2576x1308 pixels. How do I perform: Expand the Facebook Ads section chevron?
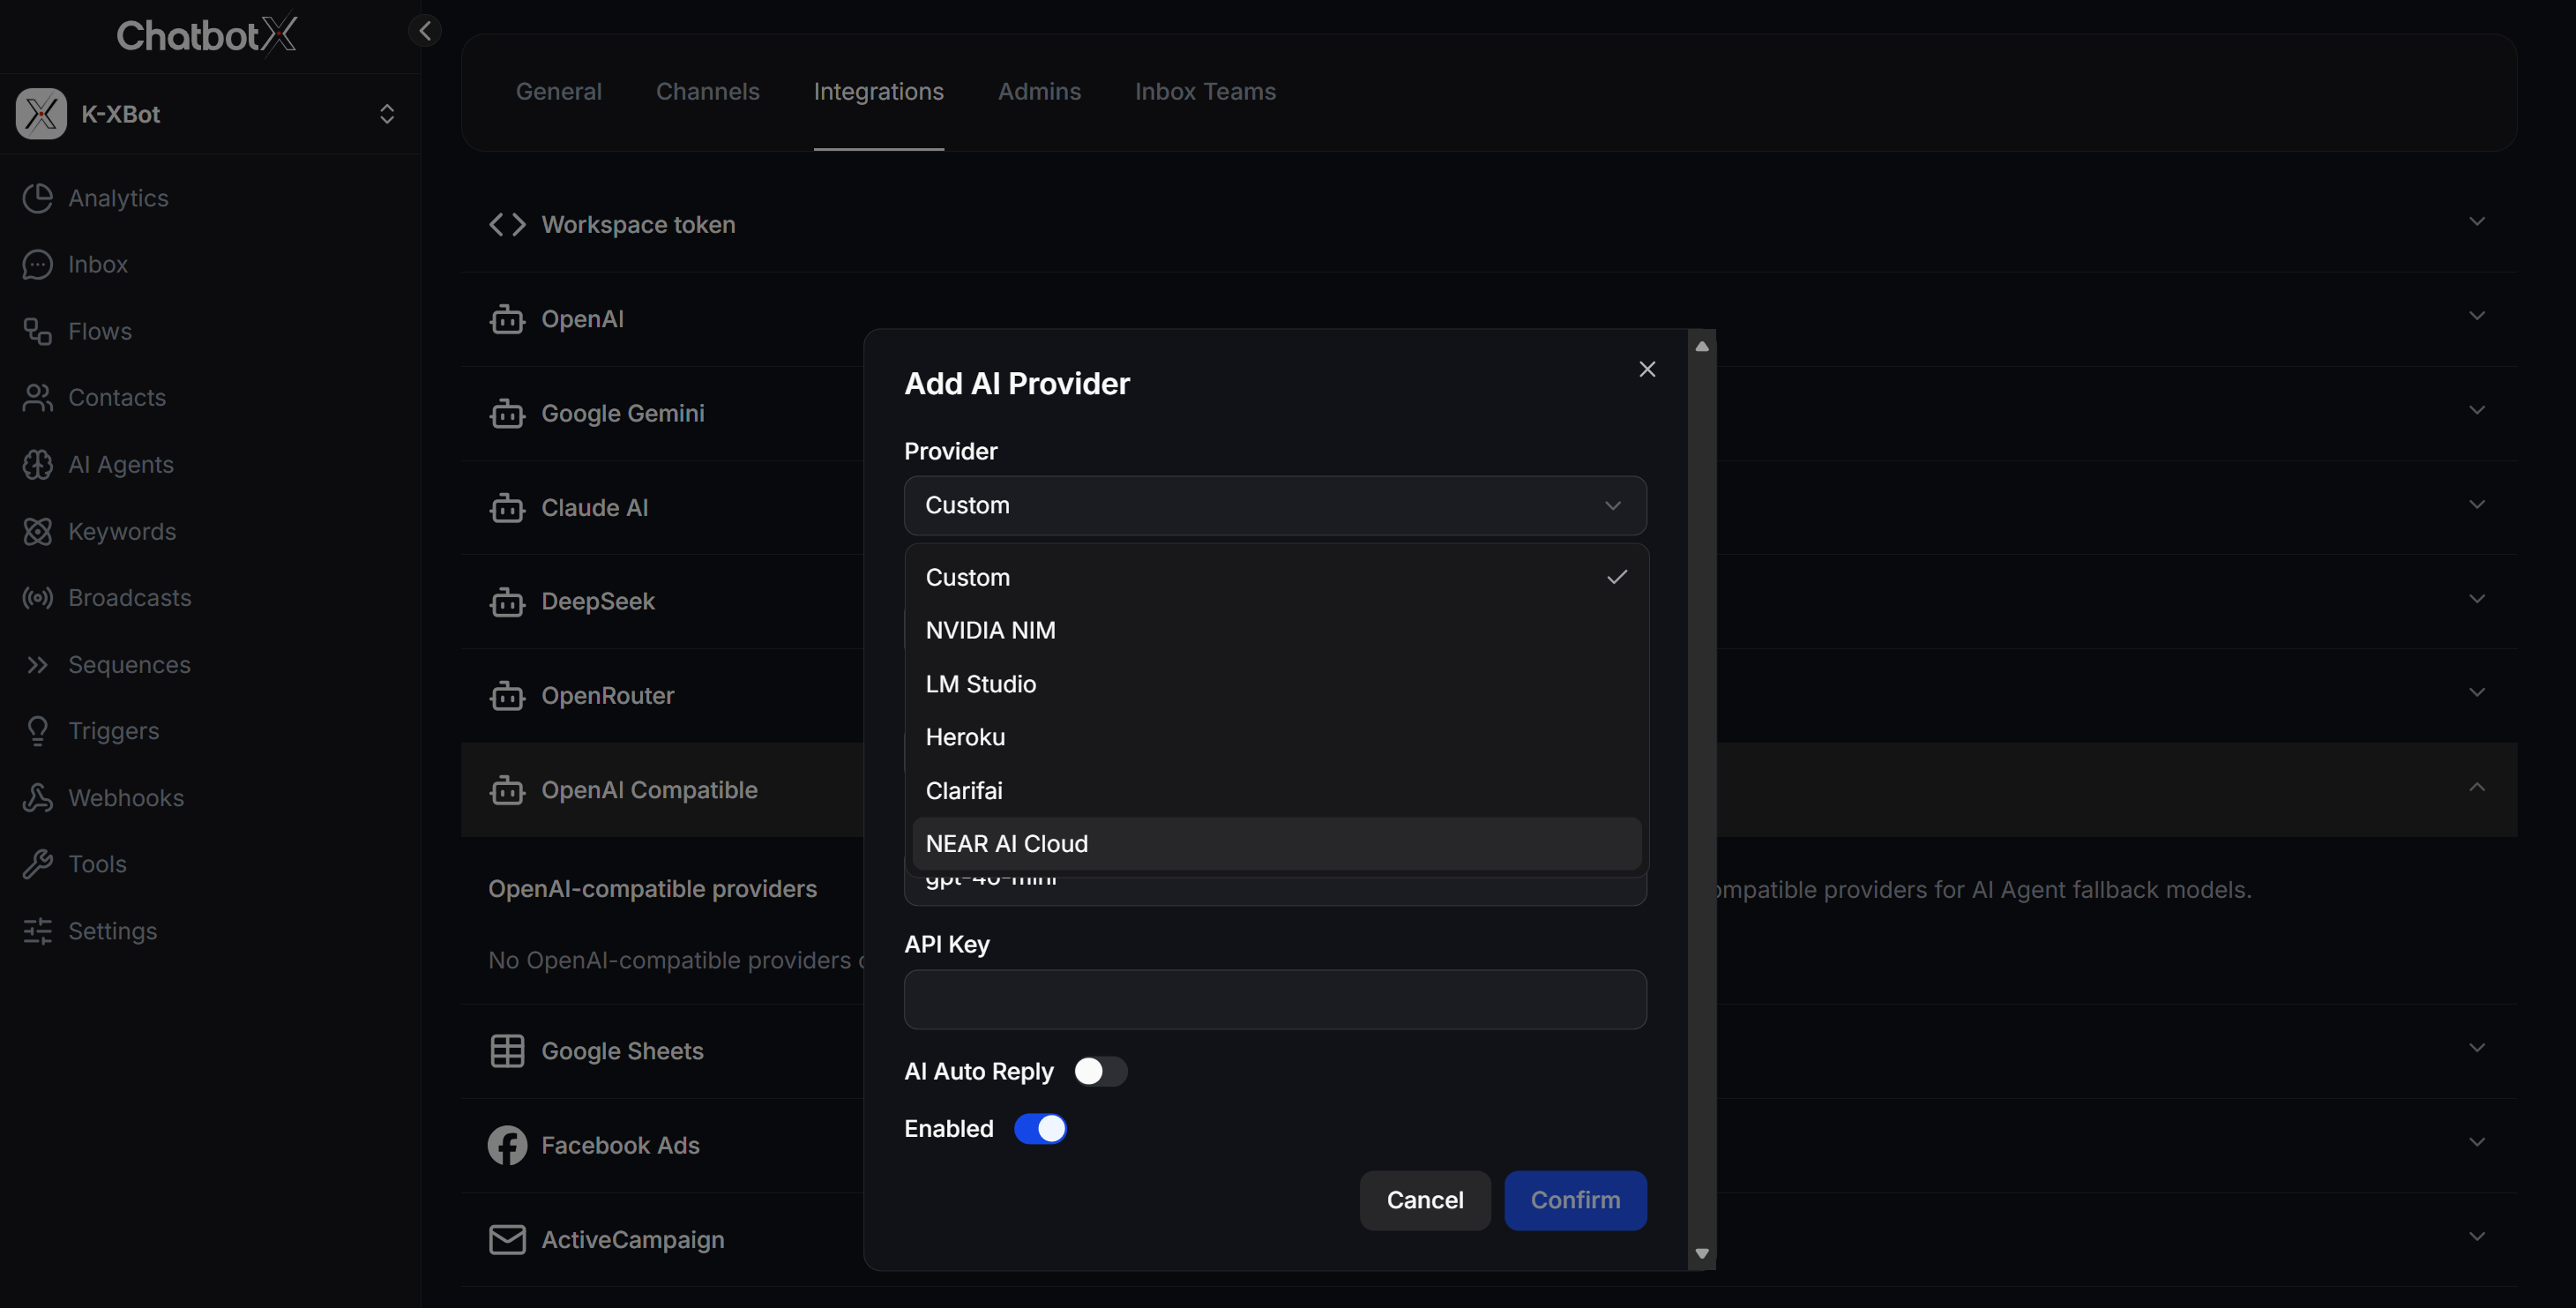tap(2477, 1142)
